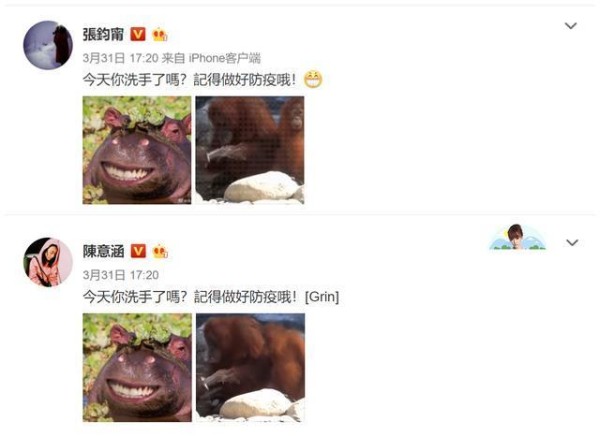600x436 pixels.
Task: Click the crown membership icon beside 張鈞甯
Action: pos(160,35)
